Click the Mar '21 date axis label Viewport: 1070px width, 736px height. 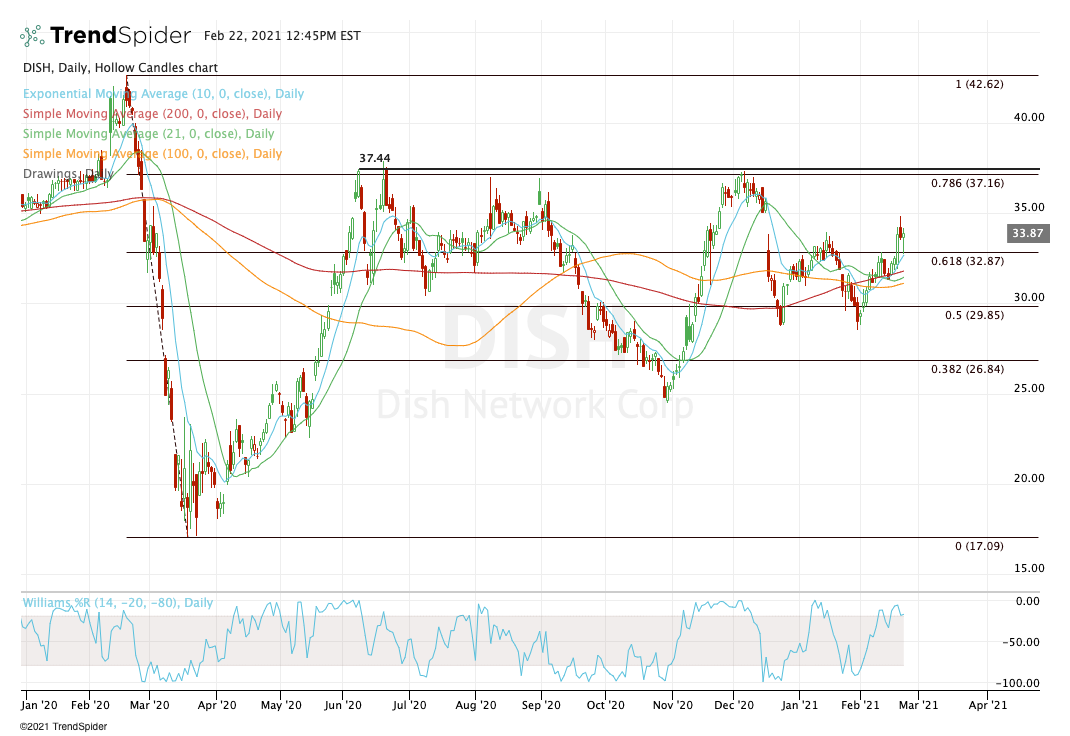[919, 705]
